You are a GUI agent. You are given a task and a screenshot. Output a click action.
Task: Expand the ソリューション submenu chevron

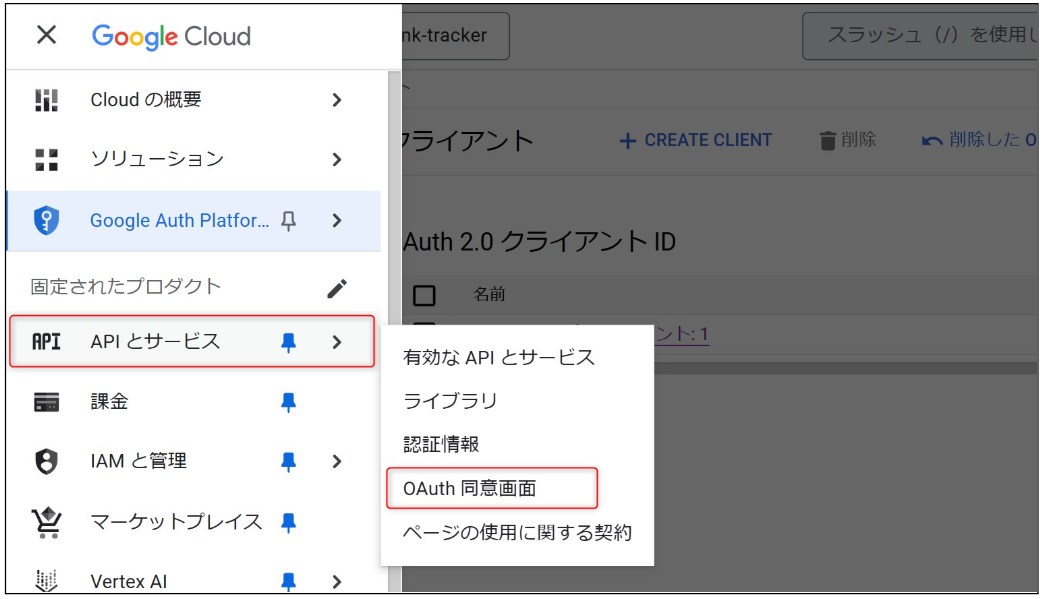click(337, 159)
